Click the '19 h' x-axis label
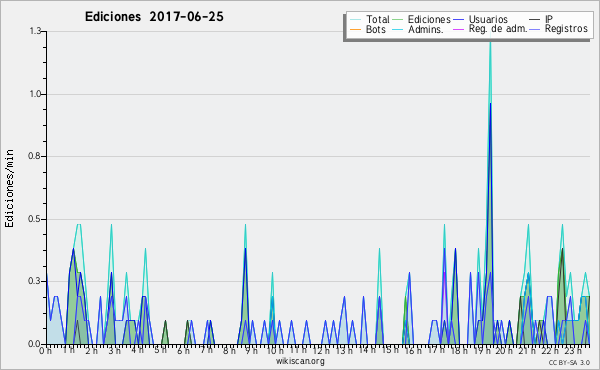This screenshot has height=370, width=600. [482, 351]
